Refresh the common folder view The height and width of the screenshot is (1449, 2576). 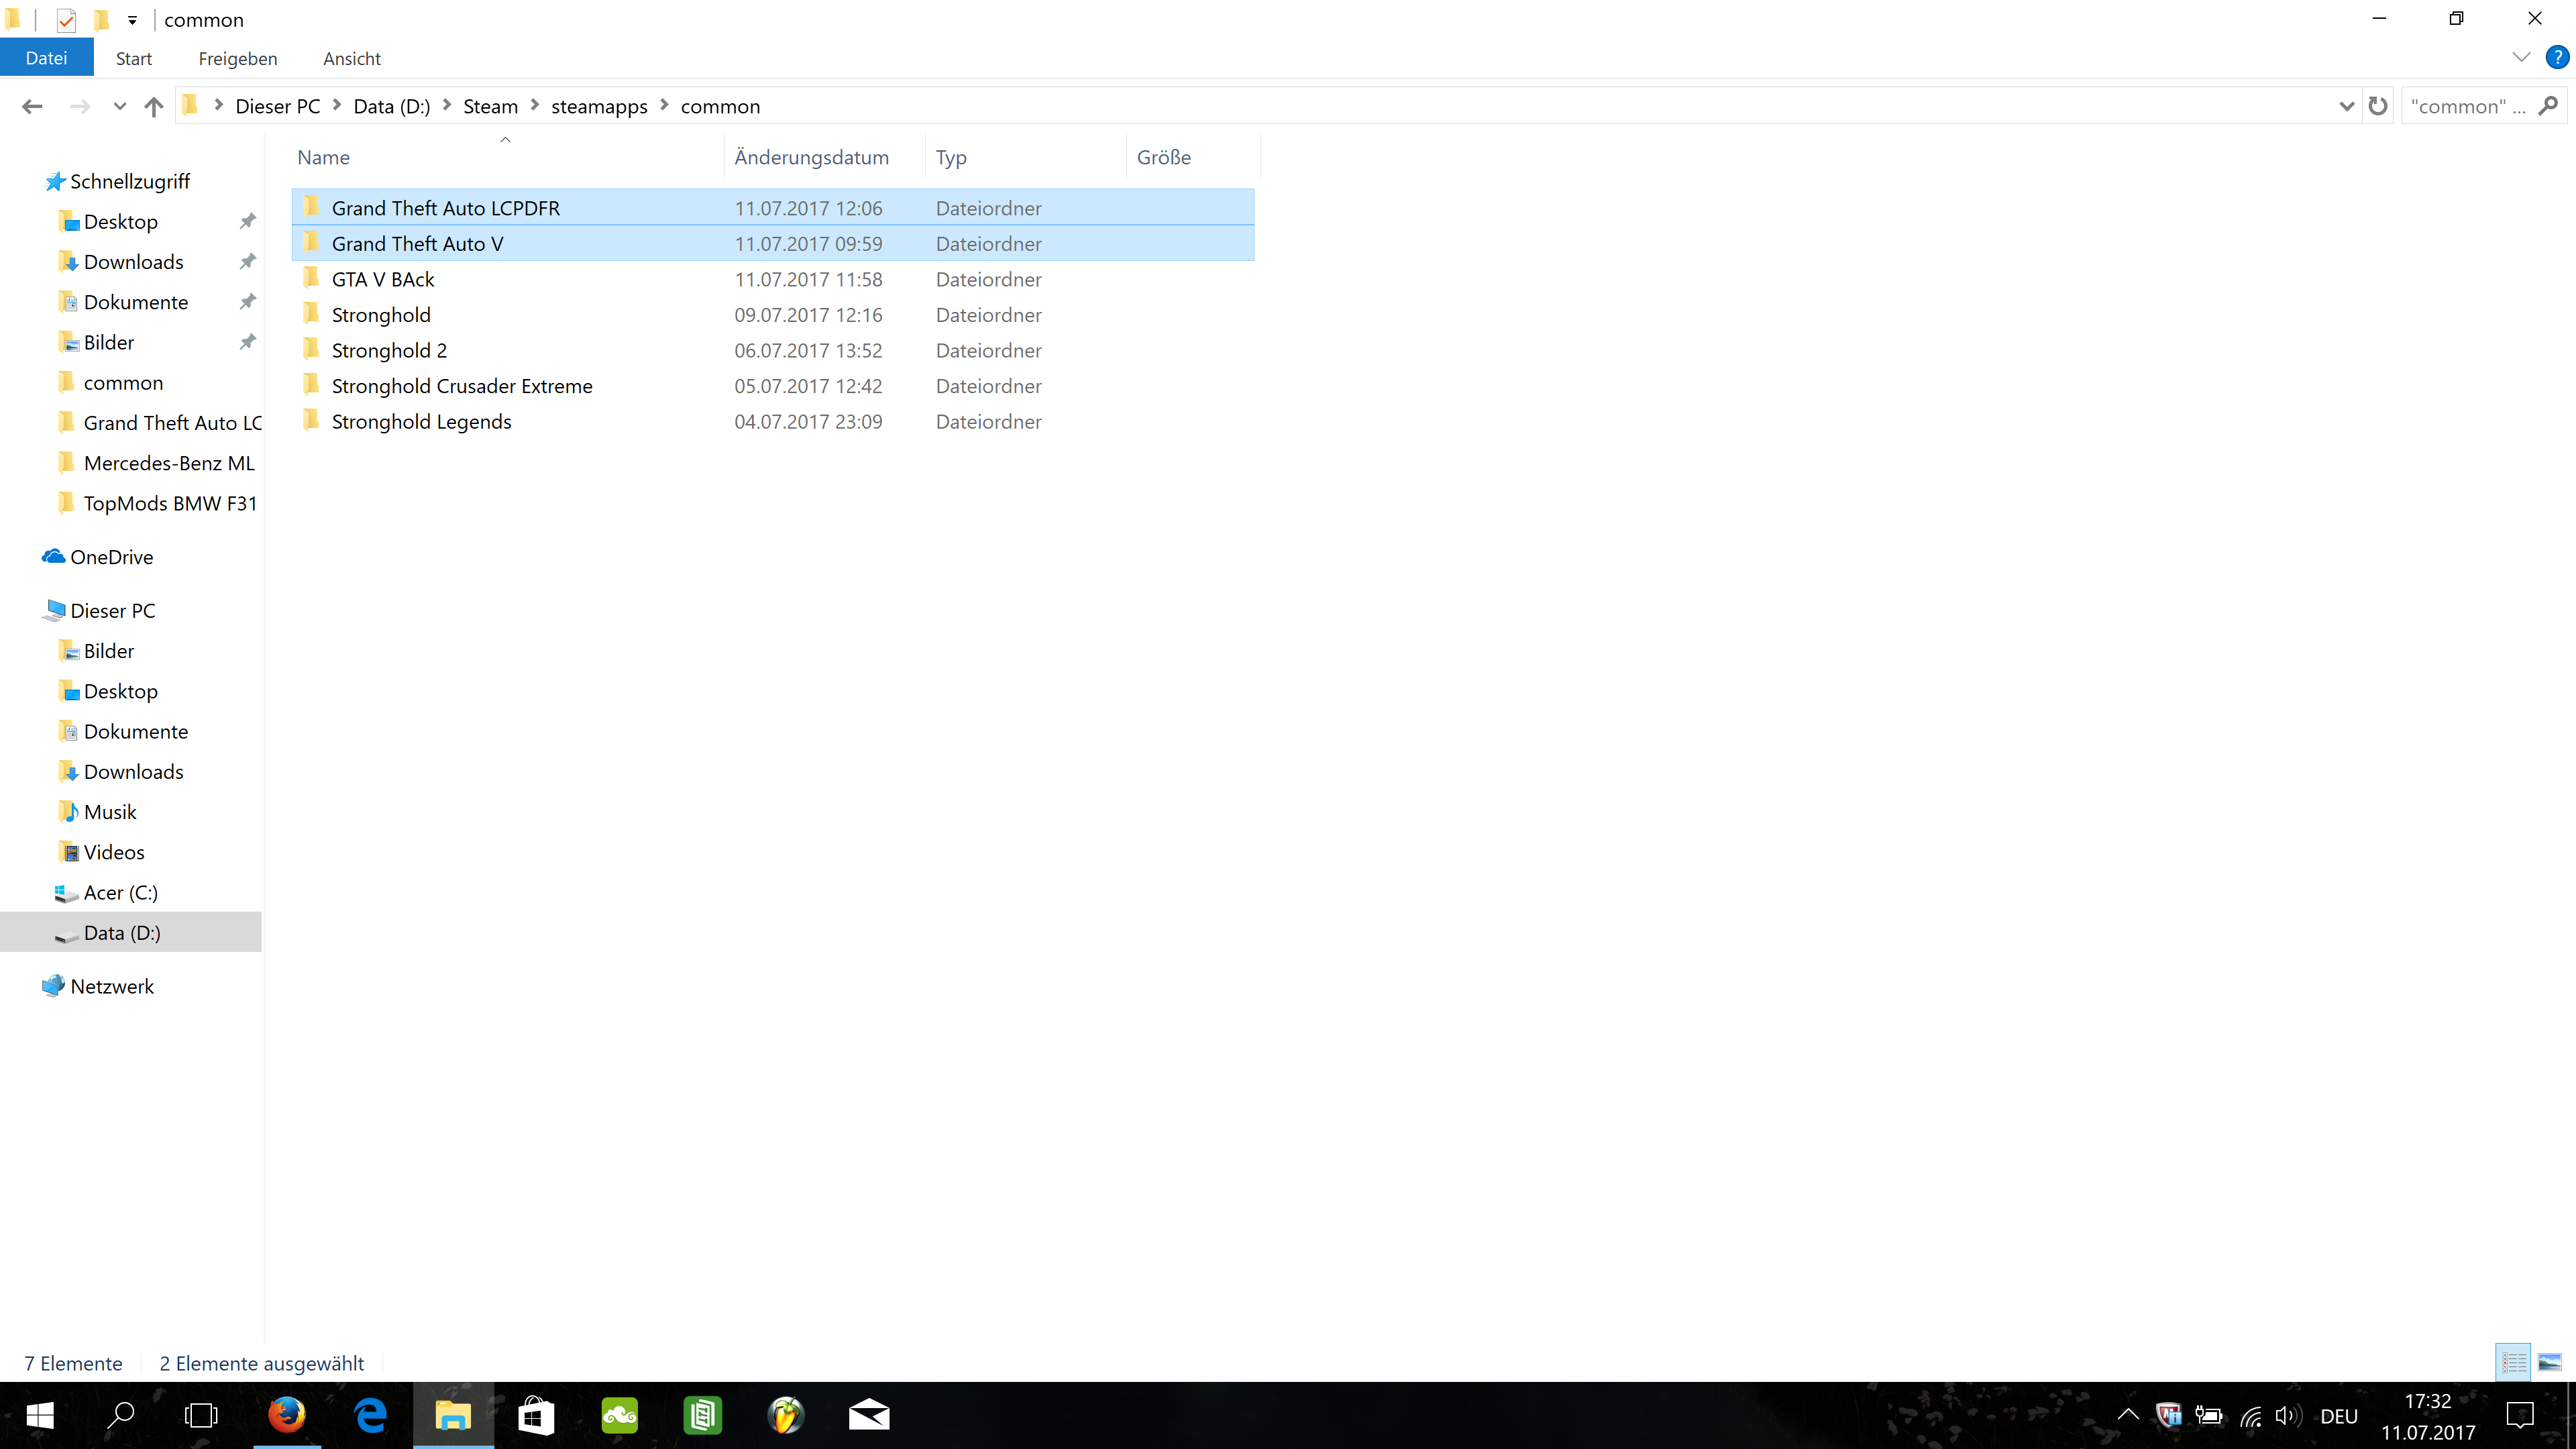(x=2378, y=106)
